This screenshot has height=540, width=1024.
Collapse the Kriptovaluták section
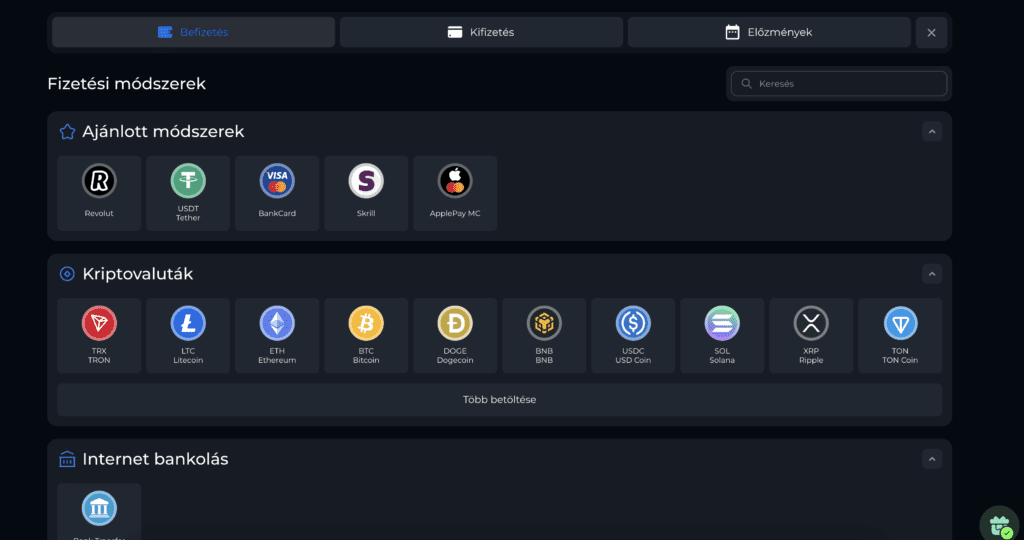[932, 274]
